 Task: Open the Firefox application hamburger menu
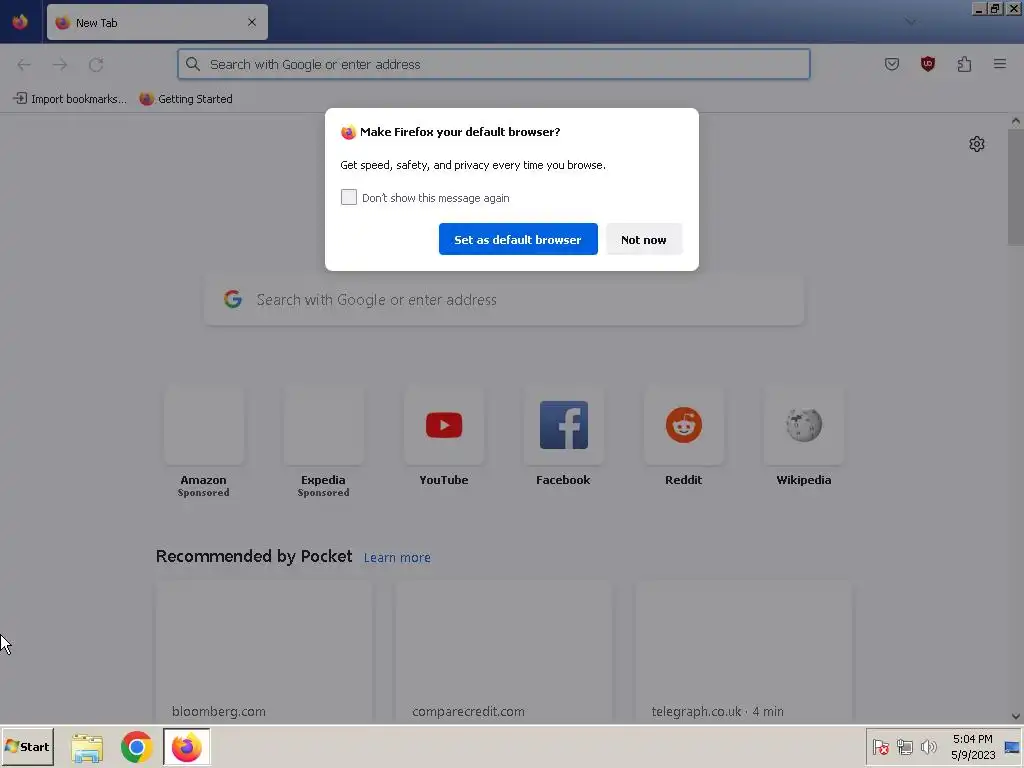tap(1000, 64)
